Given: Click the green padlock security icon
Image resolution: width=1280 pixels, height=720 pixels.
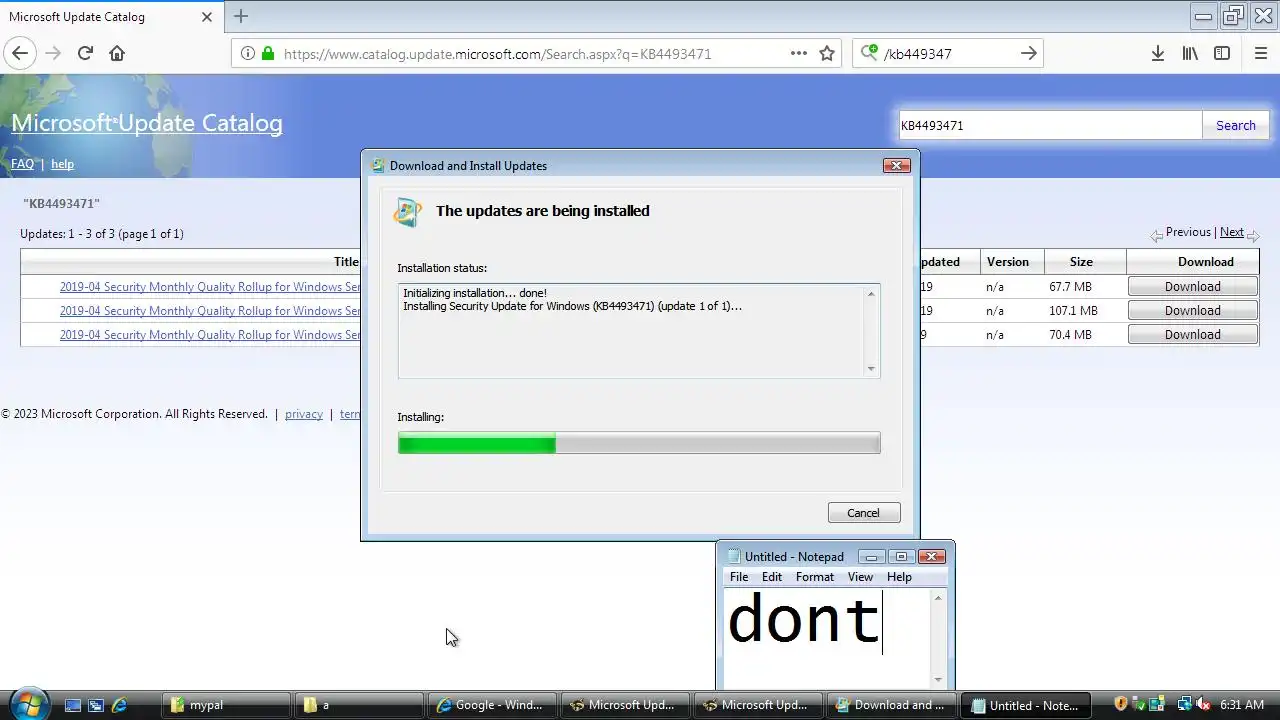Looking at the screenshot, I should tap(267, 54).
